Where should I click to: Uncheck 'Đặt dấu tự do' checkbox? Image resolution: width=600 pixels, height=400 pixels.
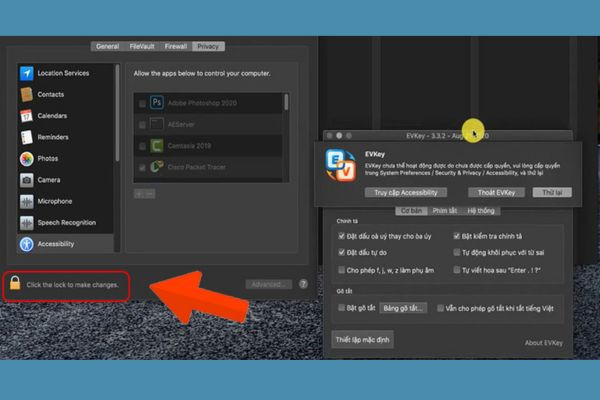[x=341, y=252]
